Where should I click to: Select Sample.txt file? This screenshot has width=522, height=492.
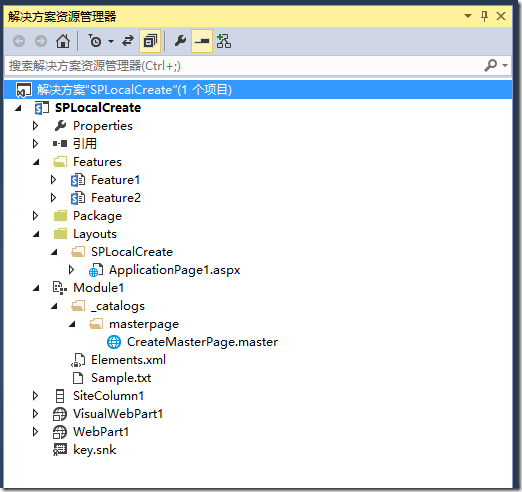(121, 378)
